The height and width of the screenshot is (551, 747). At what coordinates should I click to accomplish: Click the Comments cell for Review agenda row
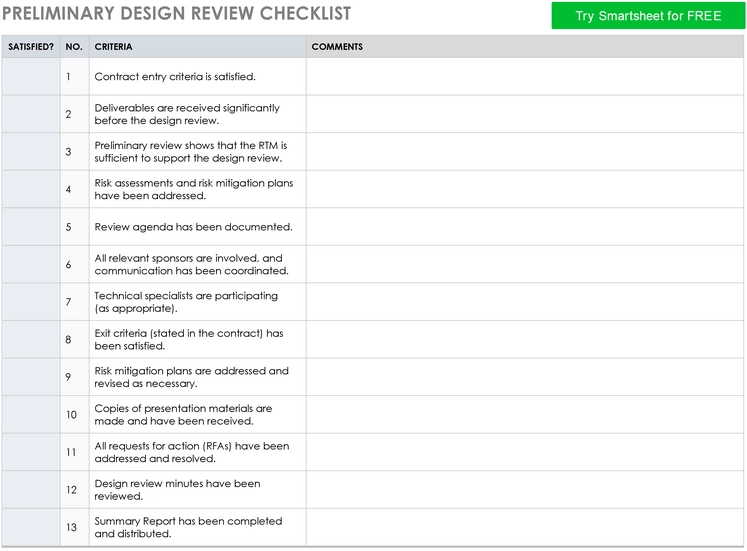[x=525, y=227]
